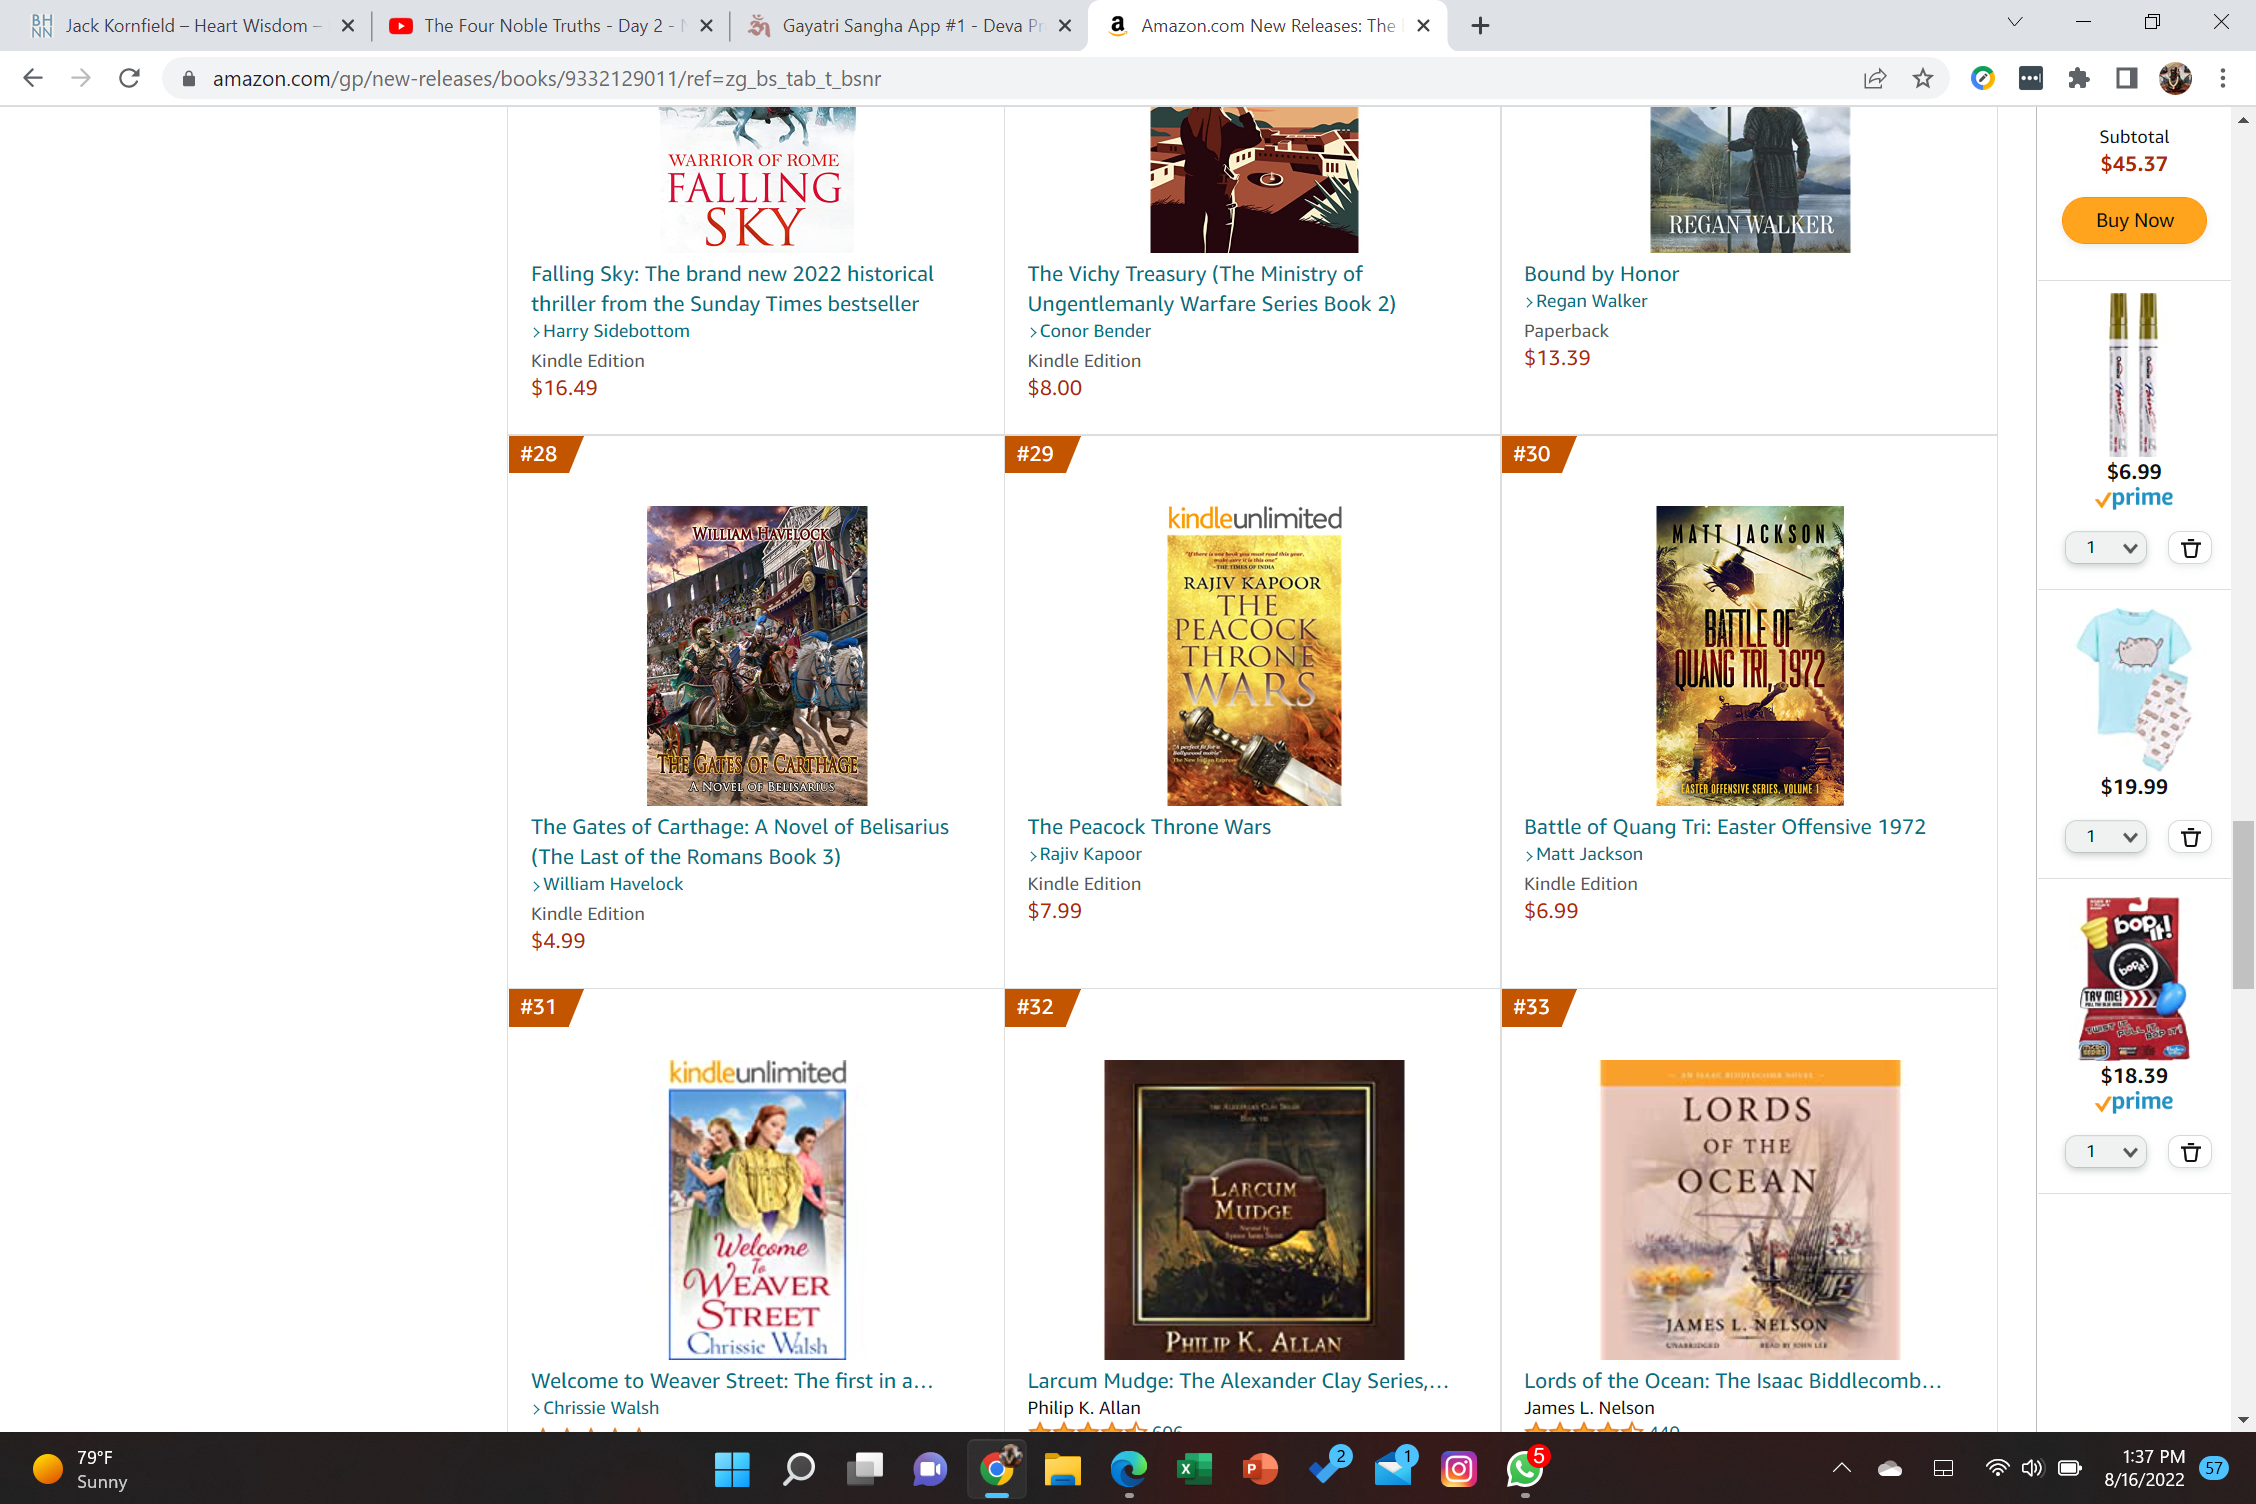Open quantity dropdown for $6.99 paint pens
This screenshot has width=2256, height=1504.
click(2106, 548)
